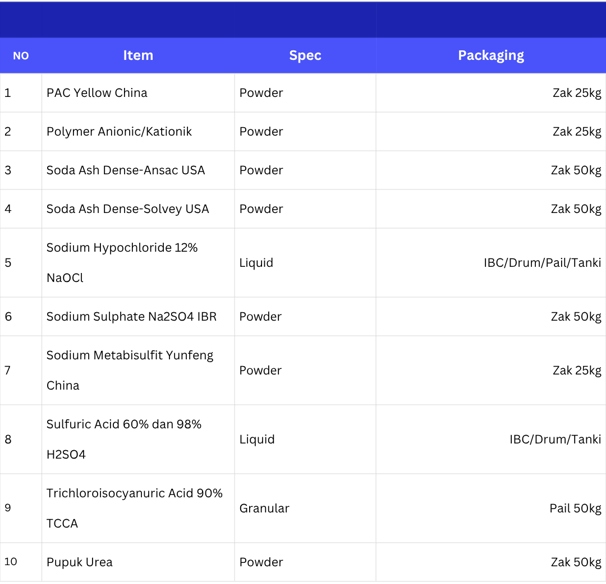Image resolution: width=606 pixels, height=584 pixels.
Task: Click the Granular spec cell
Action: [305, 508]
